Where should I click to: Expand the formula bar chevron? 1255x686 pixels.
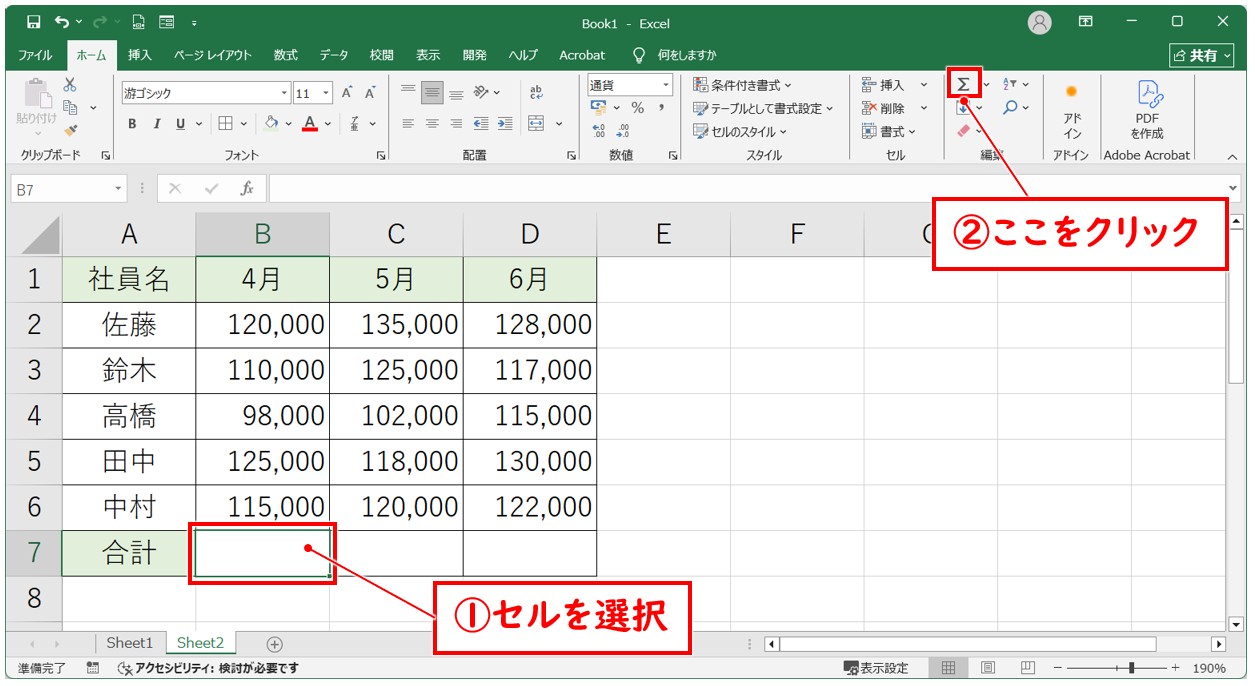(1233, 188)
